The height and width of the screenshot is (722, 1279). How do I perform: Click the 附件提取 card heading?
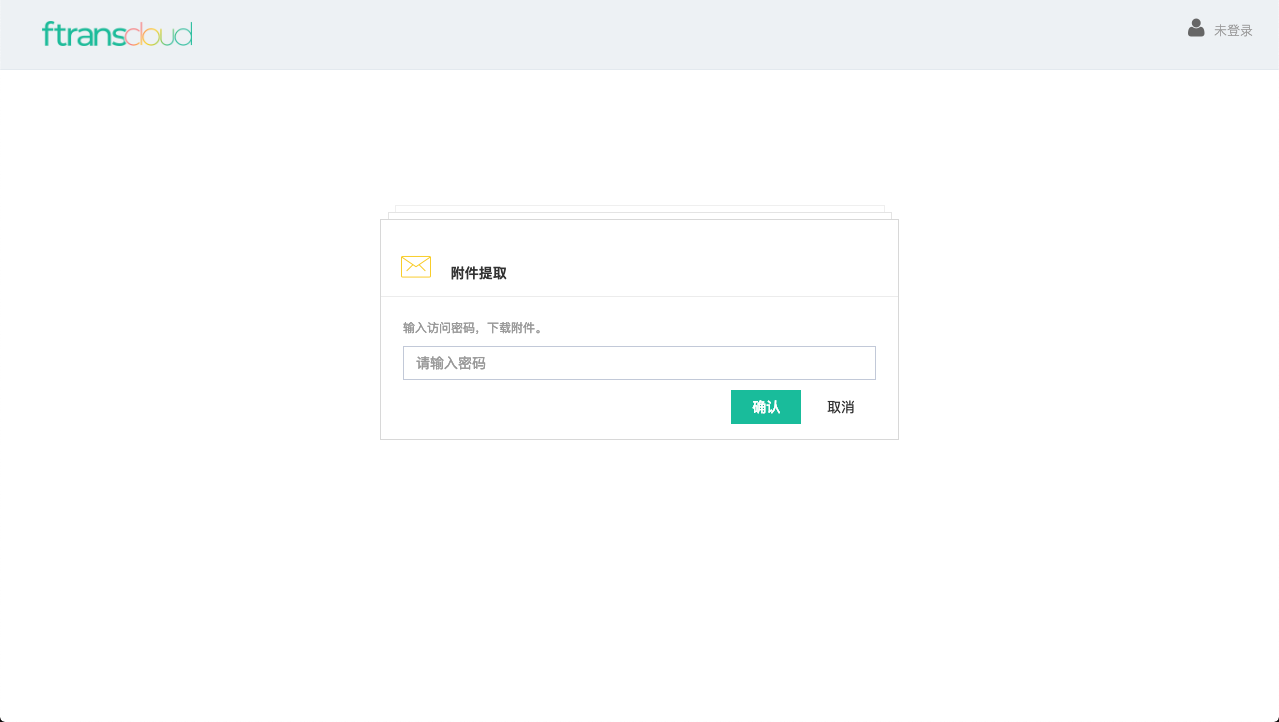478,272
